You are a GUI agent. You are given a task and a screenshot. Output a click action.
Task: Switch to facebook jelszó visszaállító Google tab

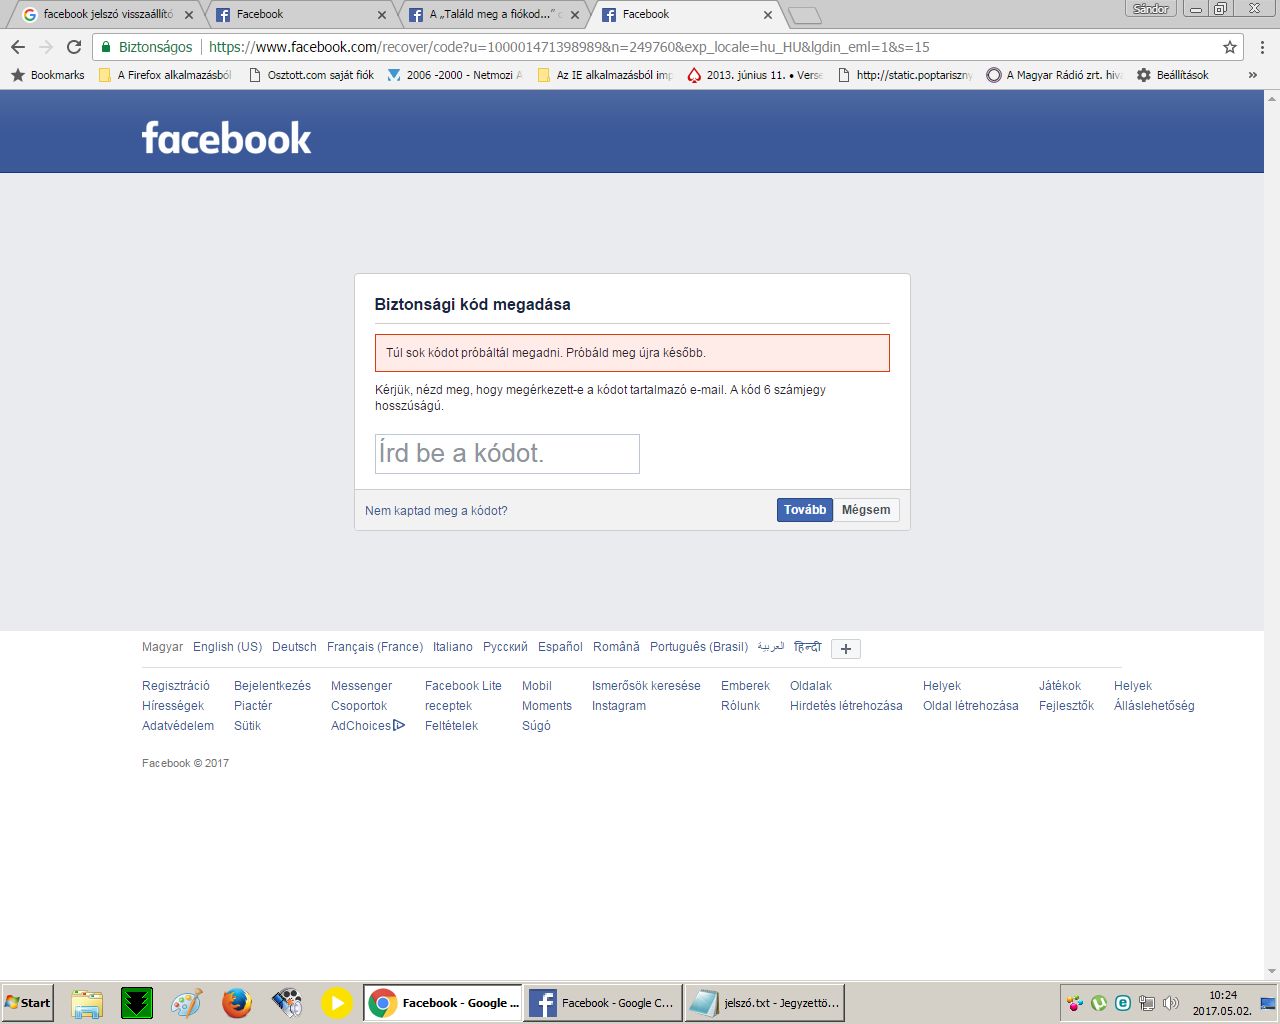[107, 14]
